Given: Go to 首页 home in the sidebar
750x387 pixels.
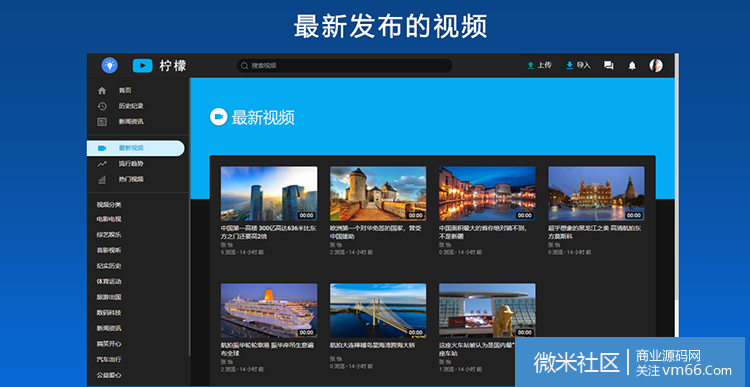Looking at the screenshot, I should click(136, 90).
